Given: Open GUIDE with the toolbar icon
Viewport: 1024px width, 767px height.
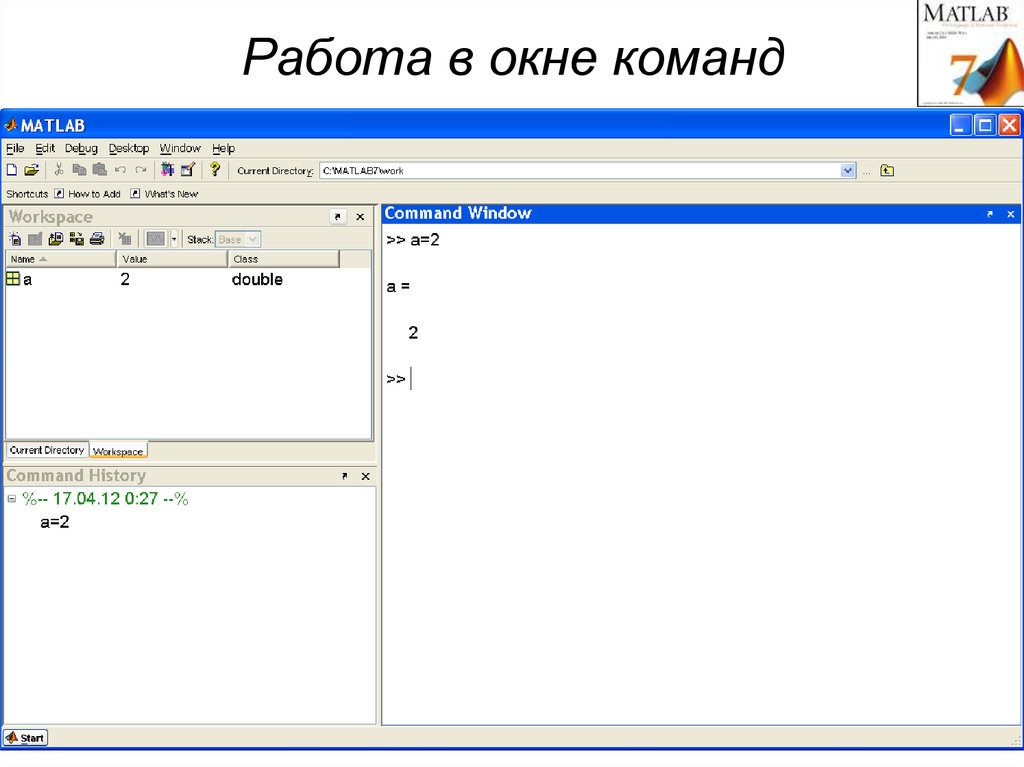Looking at the screenshot, I should 188,171.
